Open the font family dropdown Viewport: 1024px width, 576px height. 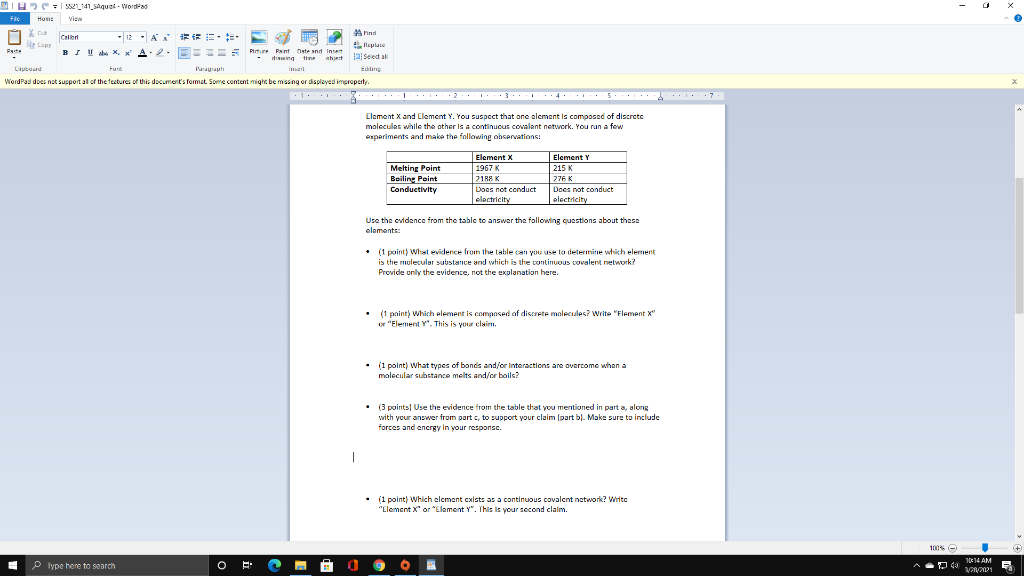click(x=121, y=38)
